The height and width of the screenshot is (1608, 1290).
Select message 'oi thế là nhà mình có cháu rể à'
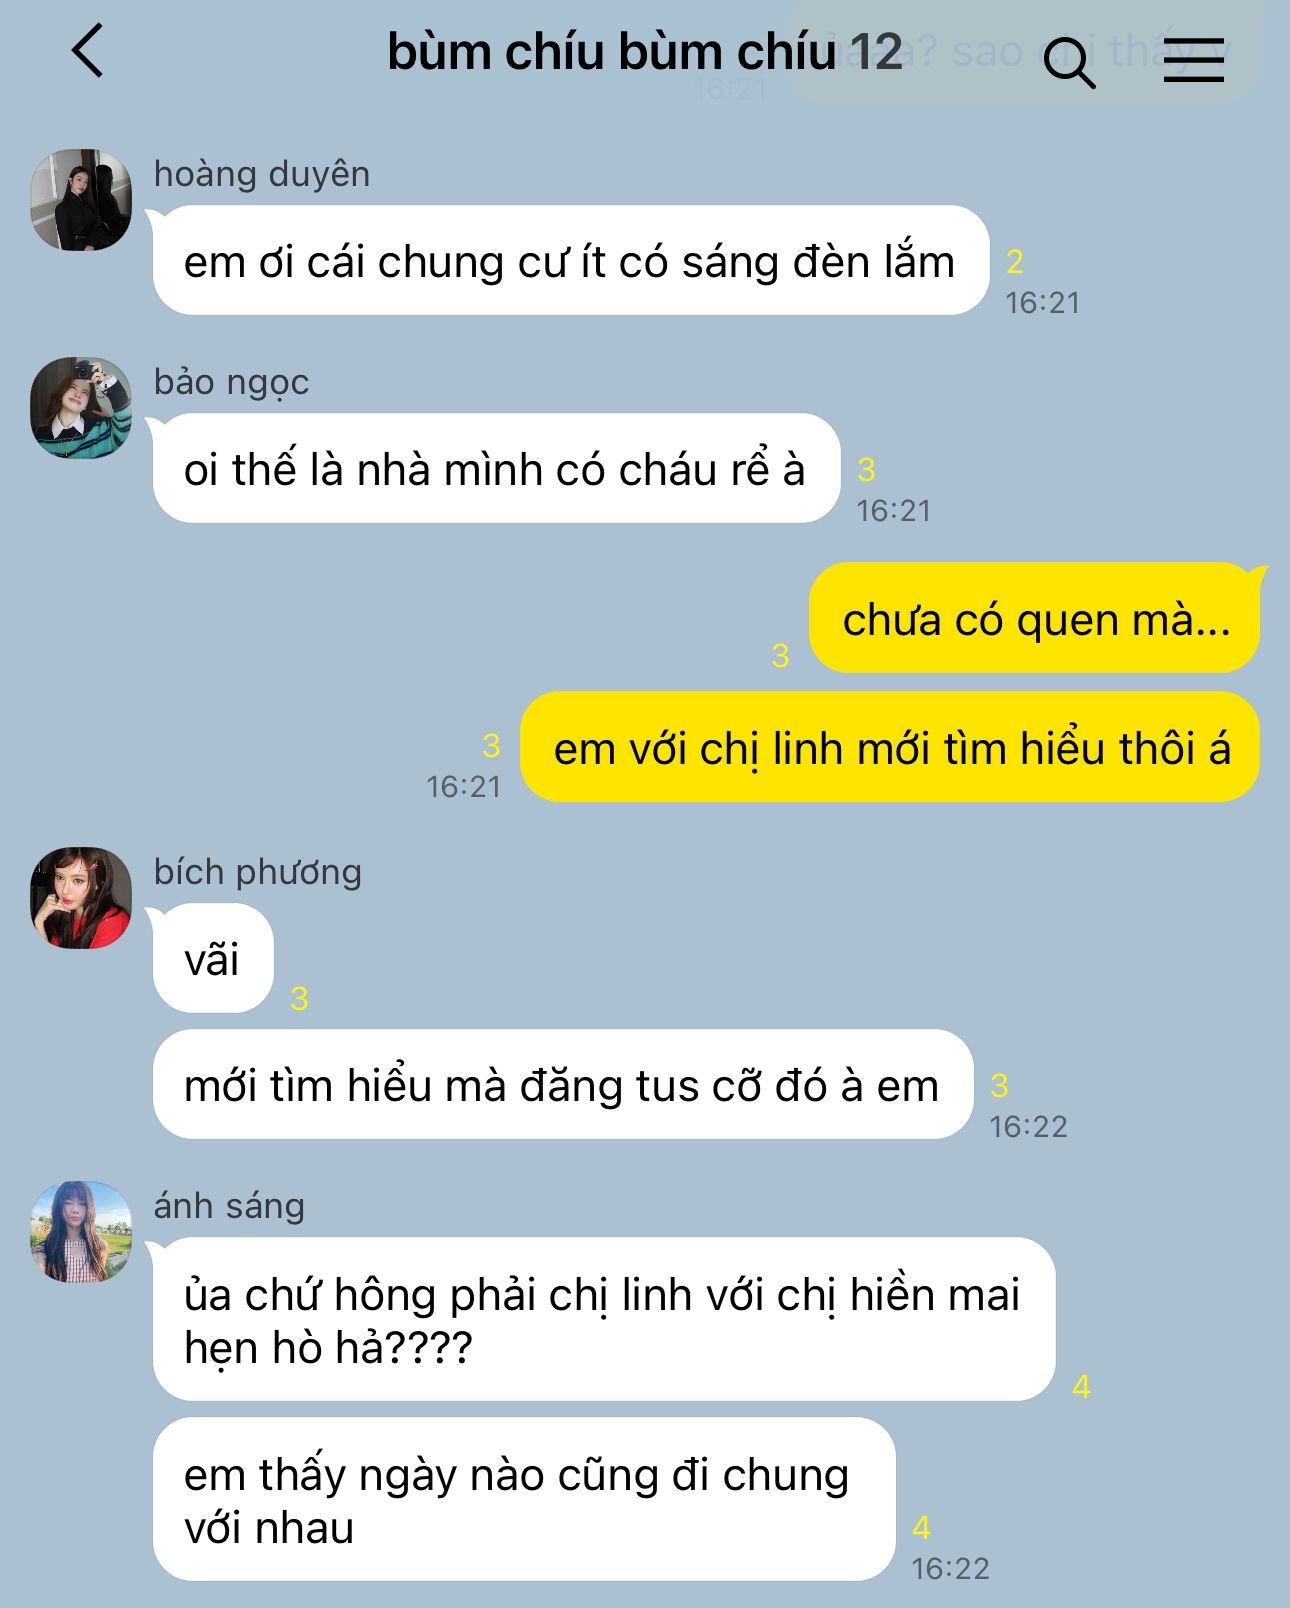pos(495,469)
